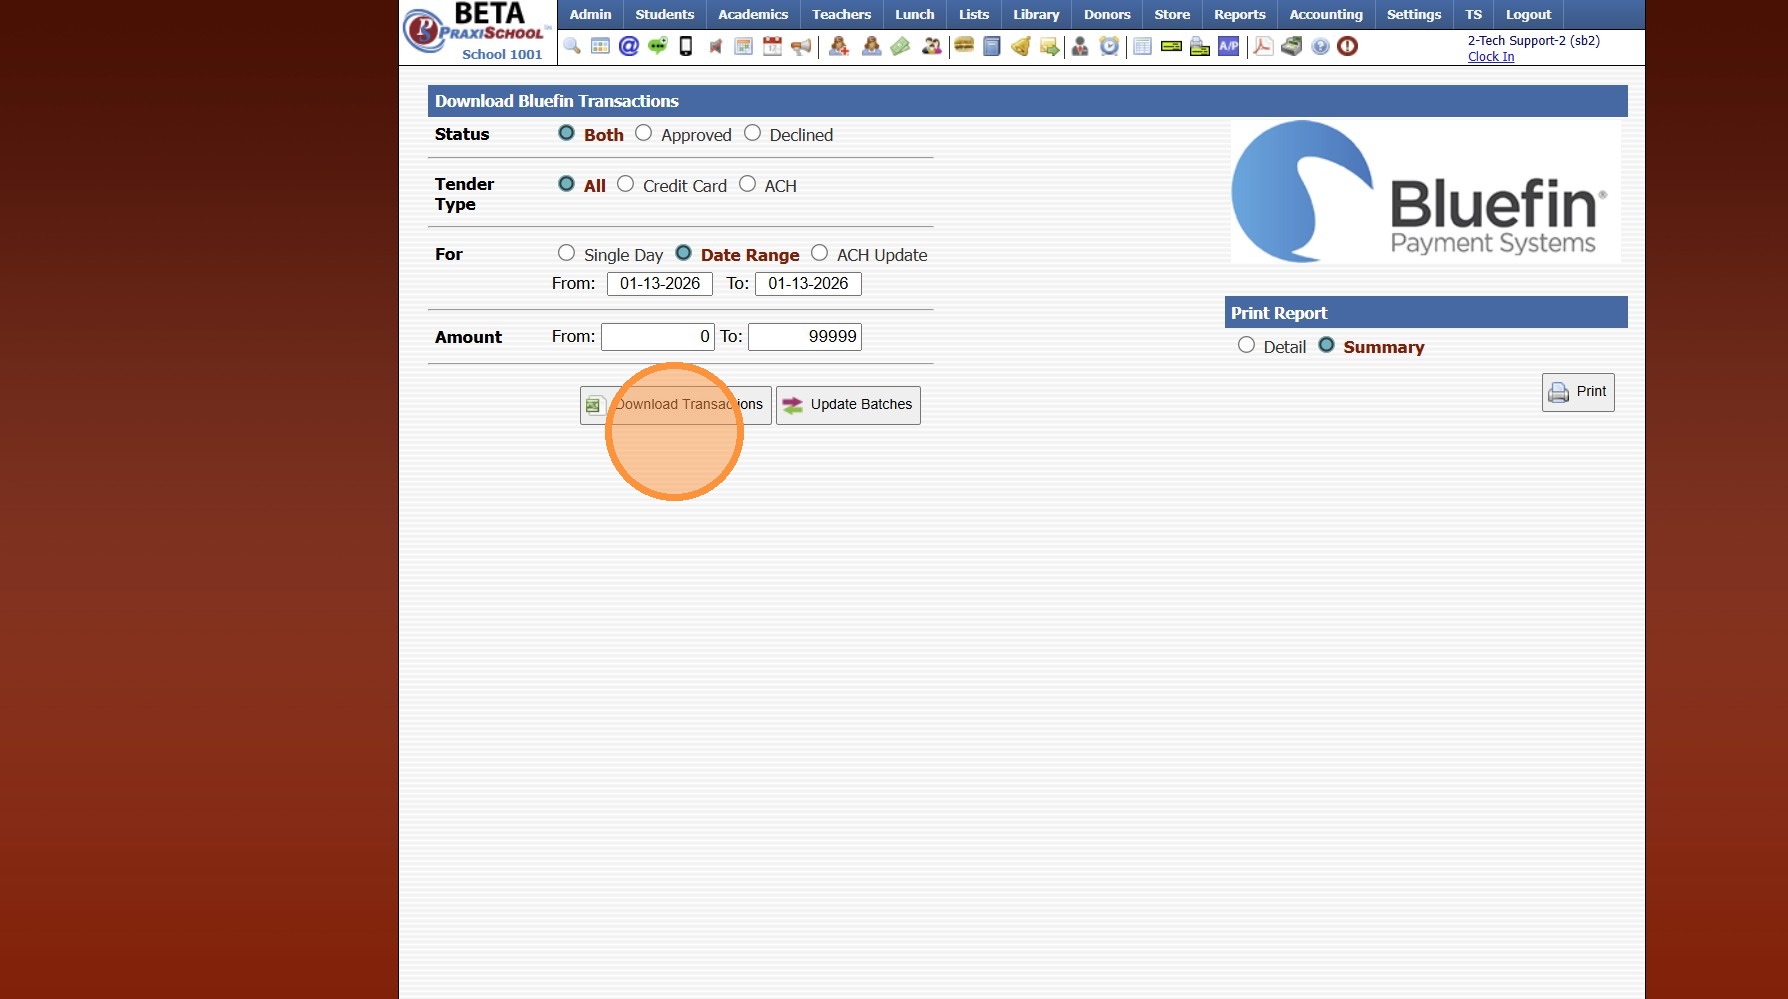The image size is (1788, 999).
Task: Open the calendar icon in the toolbar
Action: (x=772, y=46)
